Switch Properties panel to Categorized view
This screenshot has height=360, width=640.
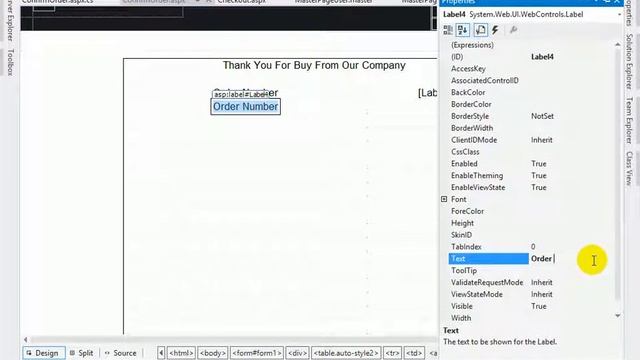tap(448, 30)
